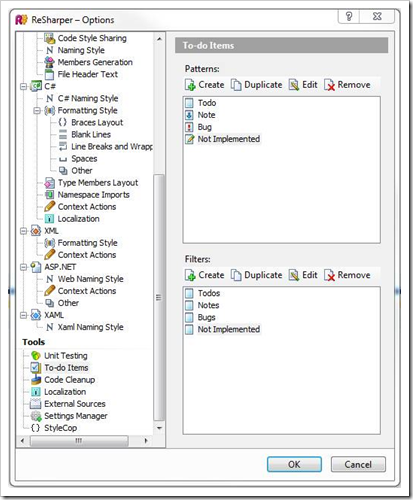Edit the selected filter
This screenshot has height=500, width=413.
(303, 275)
